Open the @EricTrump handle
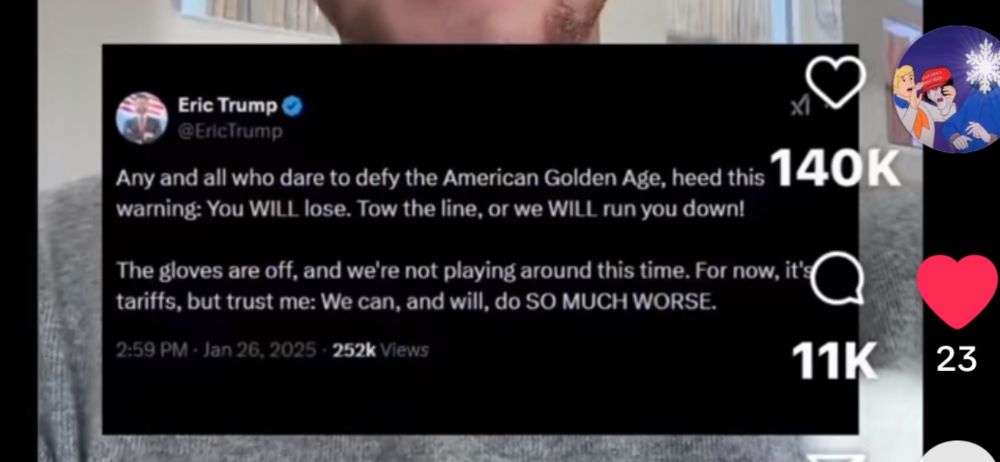1000x462 pixels. point(230,132)
